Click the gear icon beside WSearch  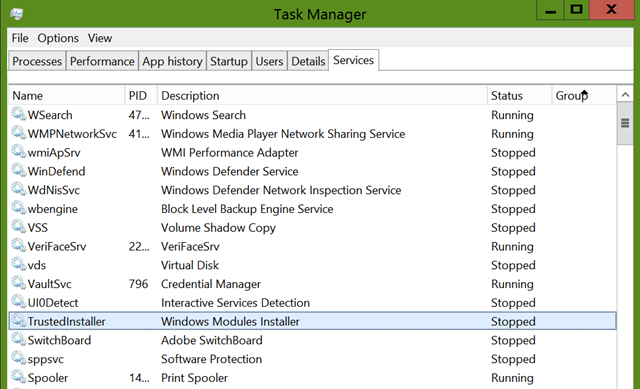click(18, 114)
